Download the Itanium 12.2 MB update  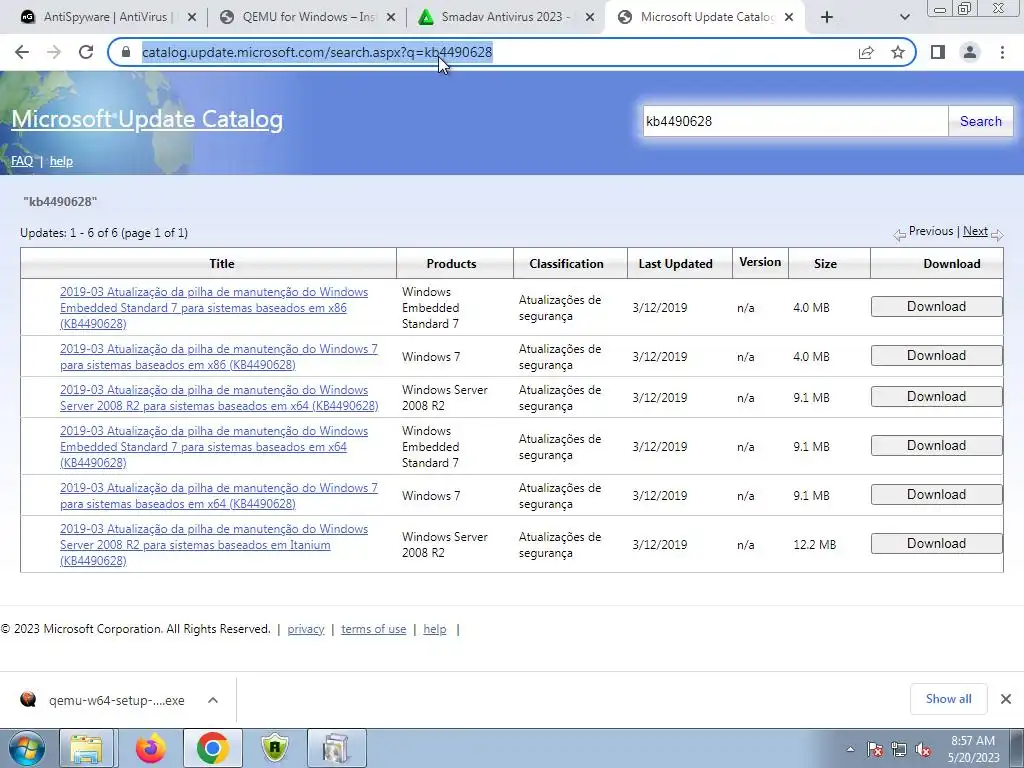click(936, 543)
